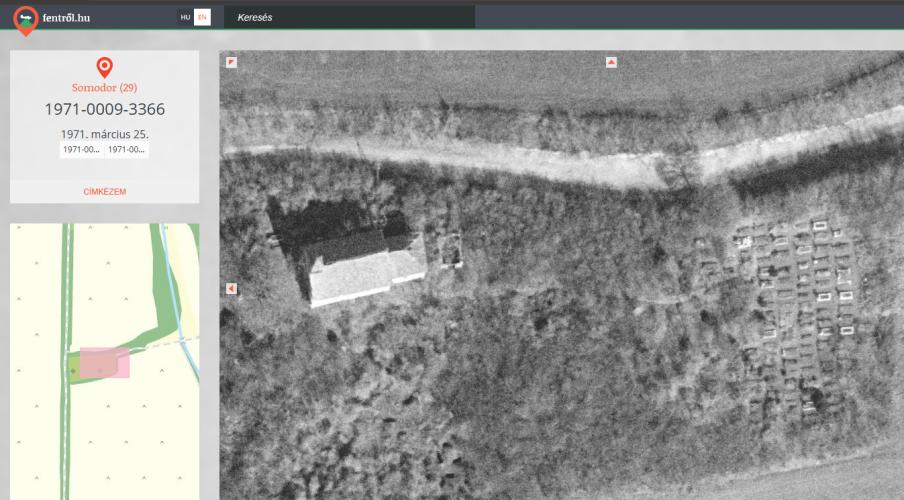Switch language to HU
Image resolution: width=904 pixels, height=500 pixels.
point(185,17)
